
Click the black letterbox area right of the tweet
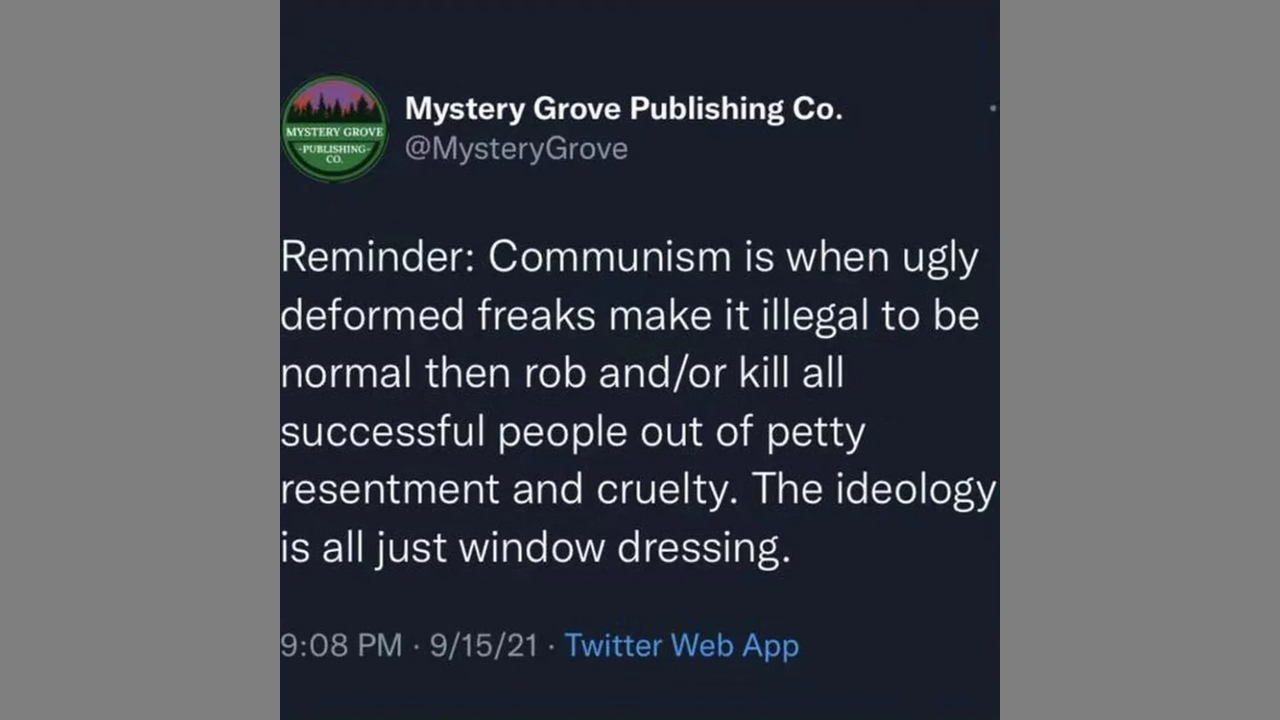1140,360
